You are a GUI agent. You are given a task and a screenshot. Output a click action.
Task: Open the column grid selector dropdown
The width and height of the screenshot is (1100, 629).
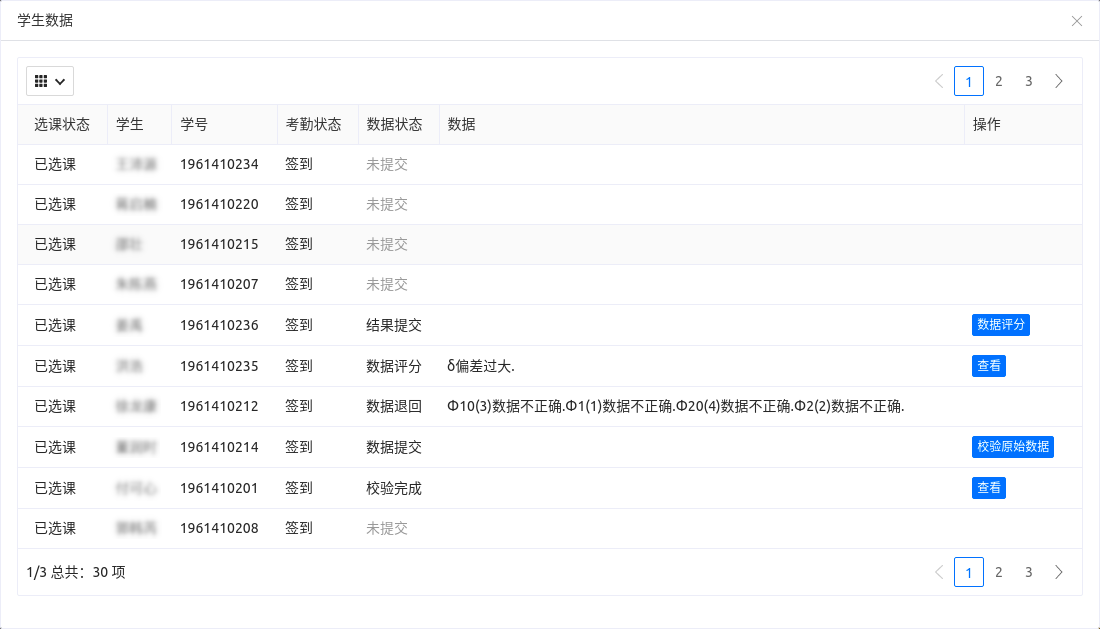coord(50,81)
